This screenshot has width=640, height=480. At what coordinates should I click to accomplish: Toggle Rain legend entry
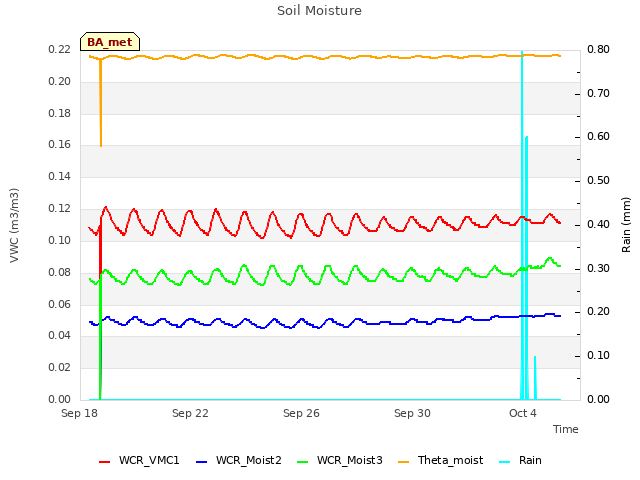coord(520,460)
